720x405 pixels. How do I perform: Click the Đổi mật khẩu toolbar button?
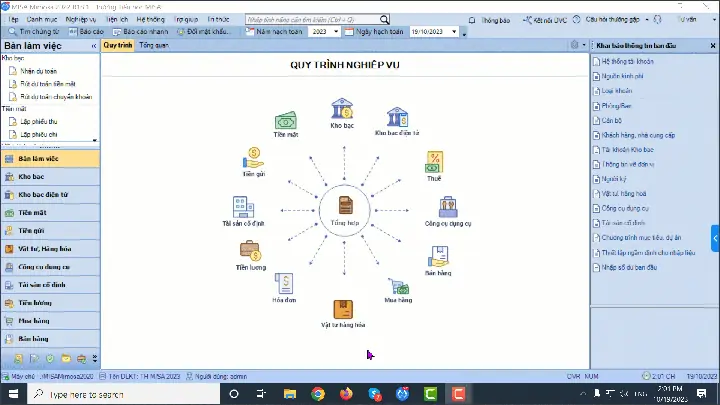click(x=213, y=32)
